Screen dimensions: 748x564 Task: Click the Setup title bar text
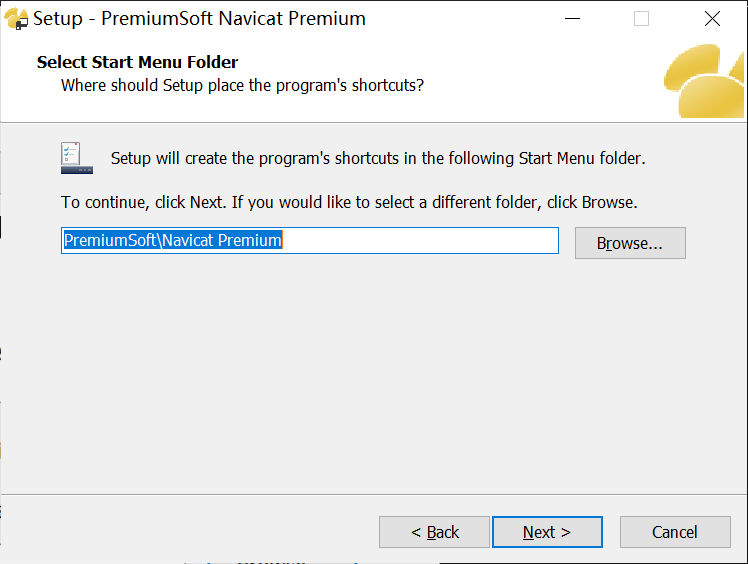pos(200,18)
